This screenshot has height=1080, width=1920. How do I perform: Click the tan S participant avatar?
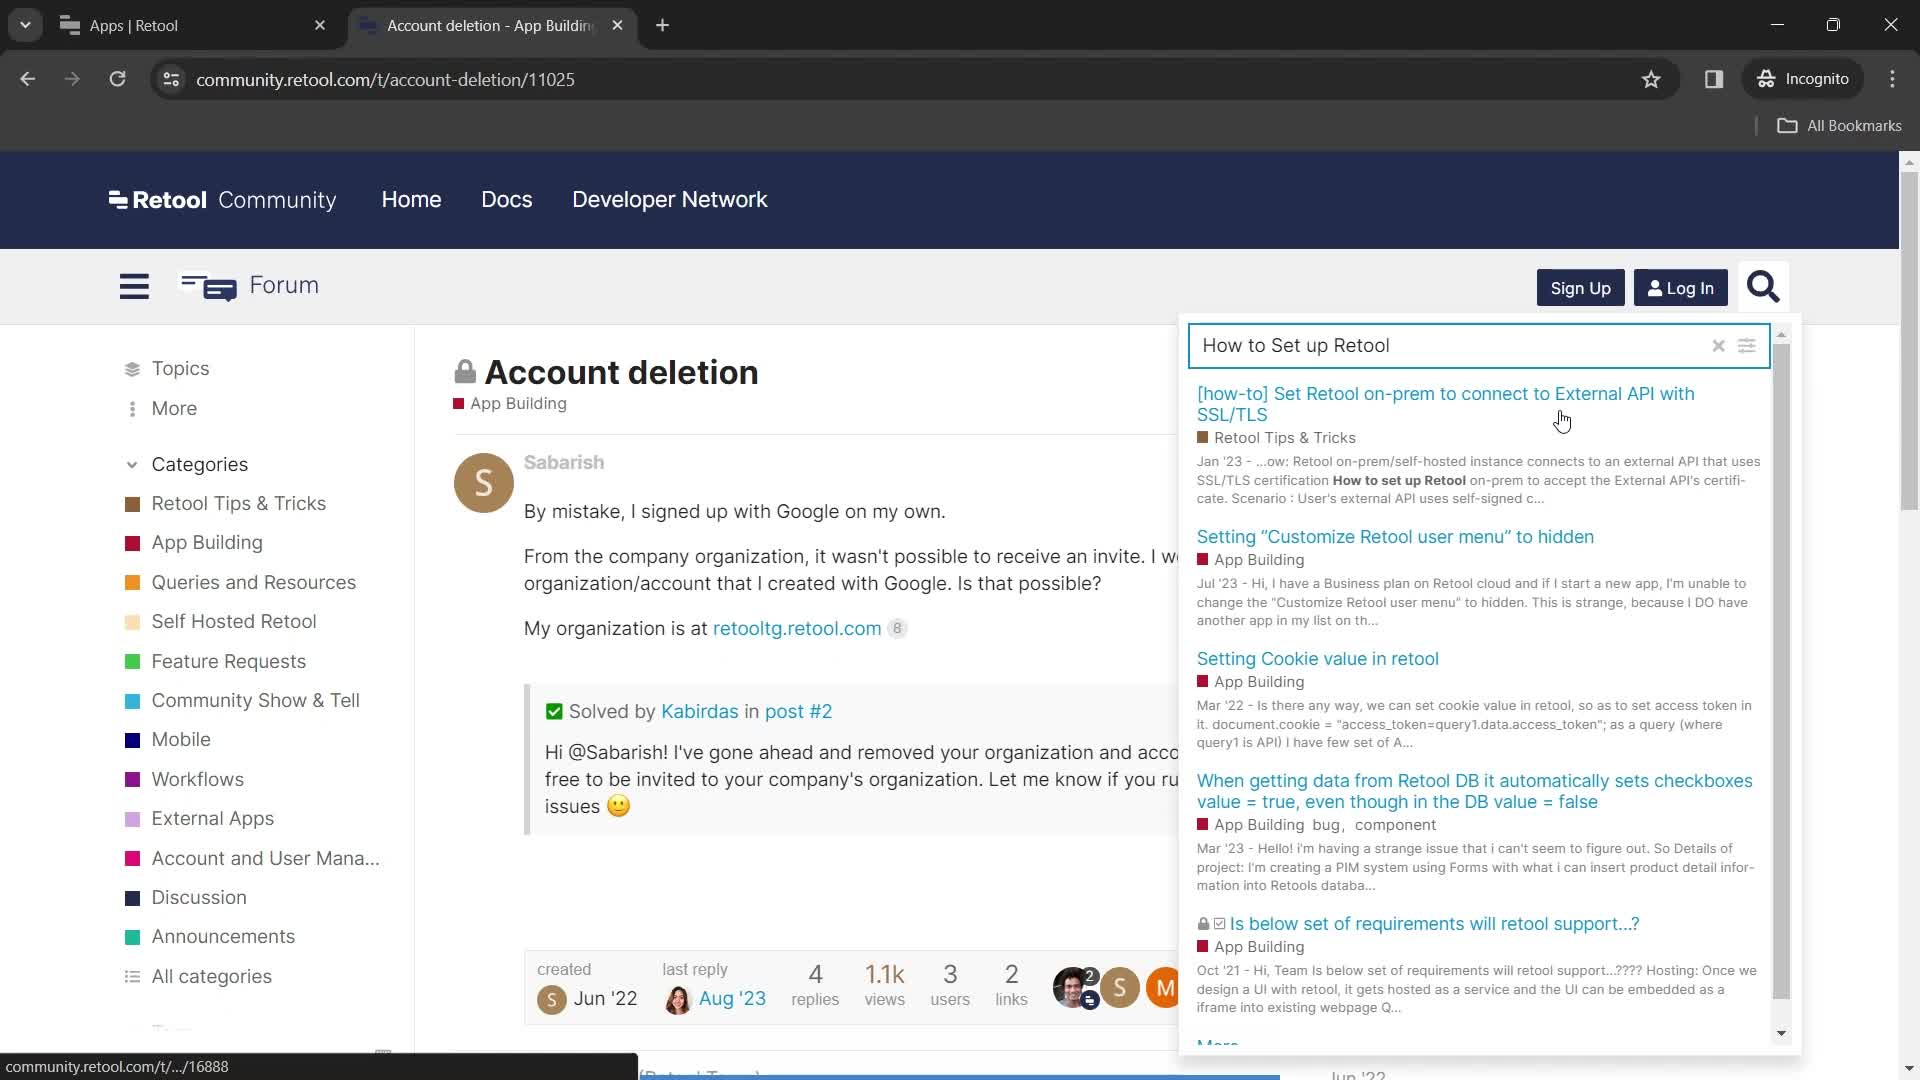pyautogui.click(x=1120, y=988)
